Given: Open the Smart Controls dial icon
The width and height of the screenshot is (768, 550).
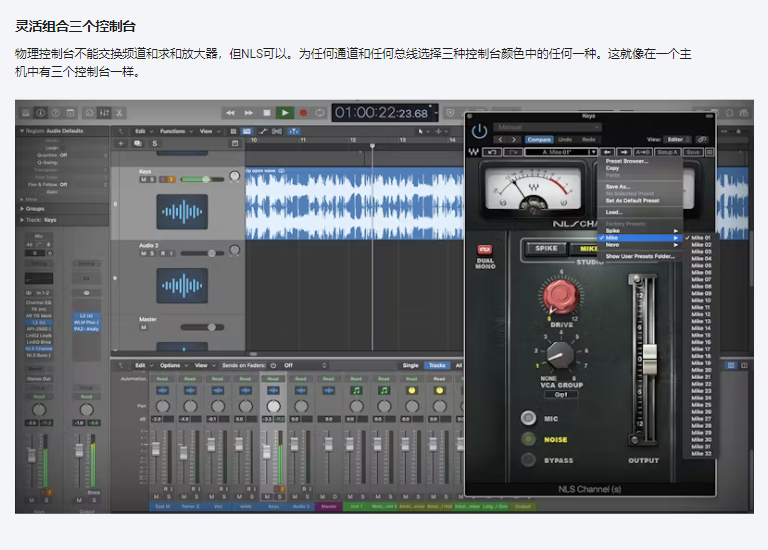Looking at the screenshot, I should pyautogui.click(x=89, y=113).
